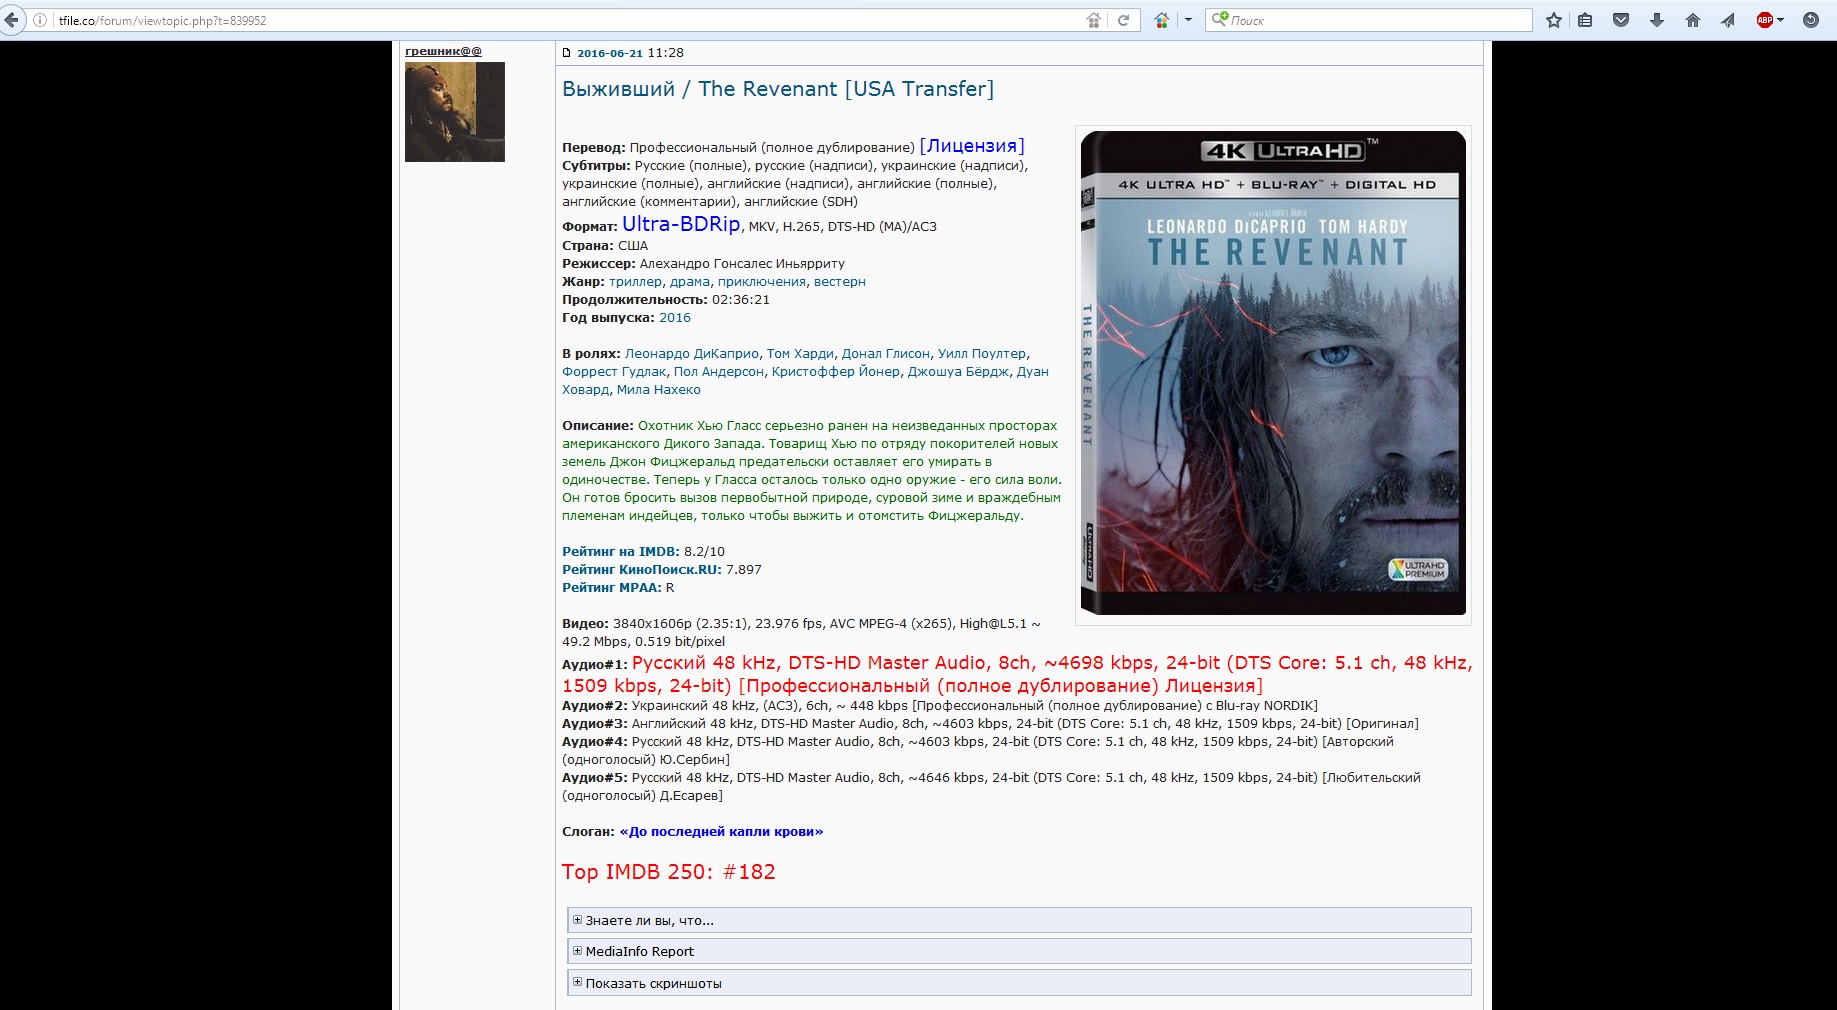Viewport: 1837px width, 1010px height.
Task: Expand the 'Показать скриншоты' spoiler
Action: pyautogui.click(x=653, y=983)
